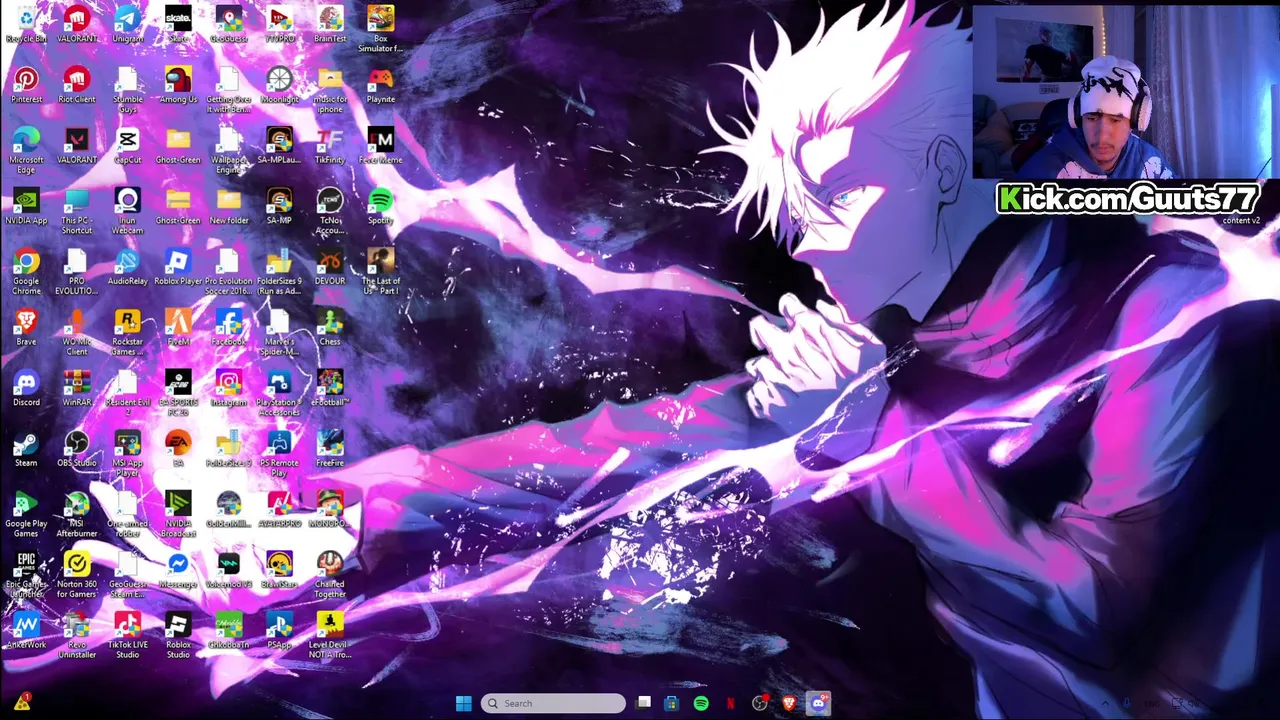Select the Level Devil game icon
Screen dimensions: 1280x720
pyautogui.click(x=330, y=636)
